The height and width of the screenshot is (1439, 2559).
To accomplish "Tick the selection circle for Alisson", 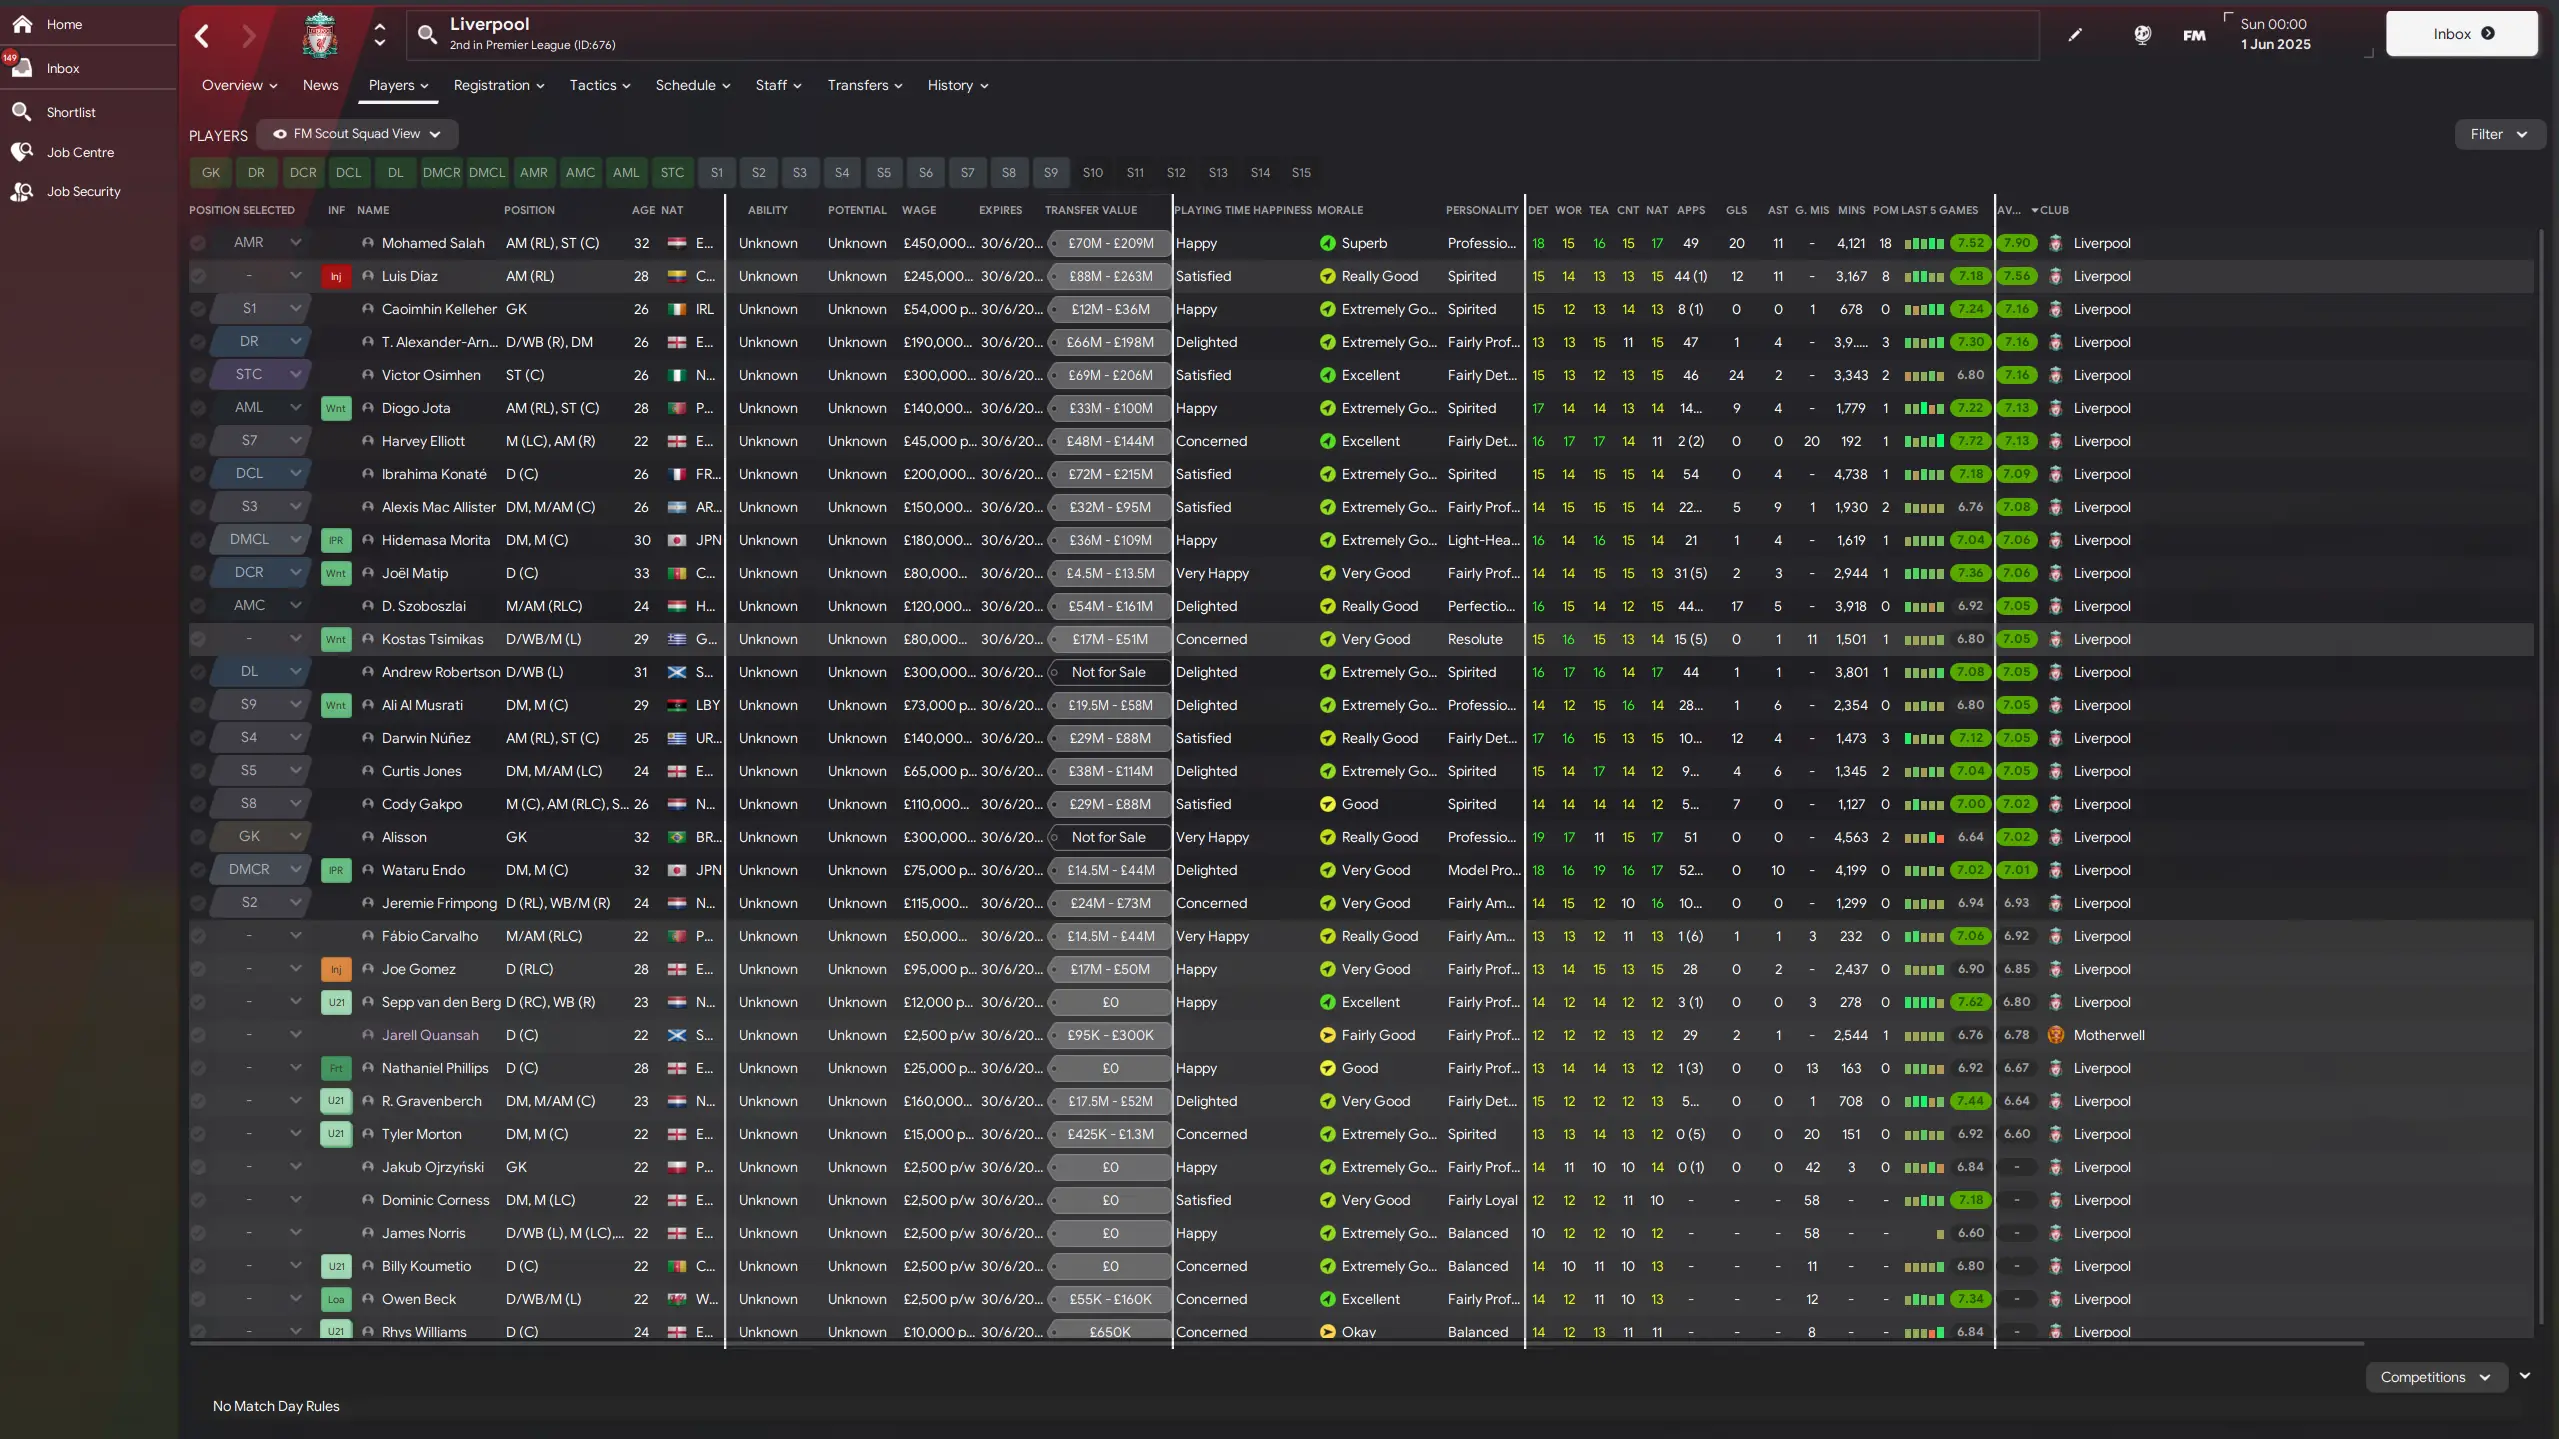I will click(x=198, y=837).
